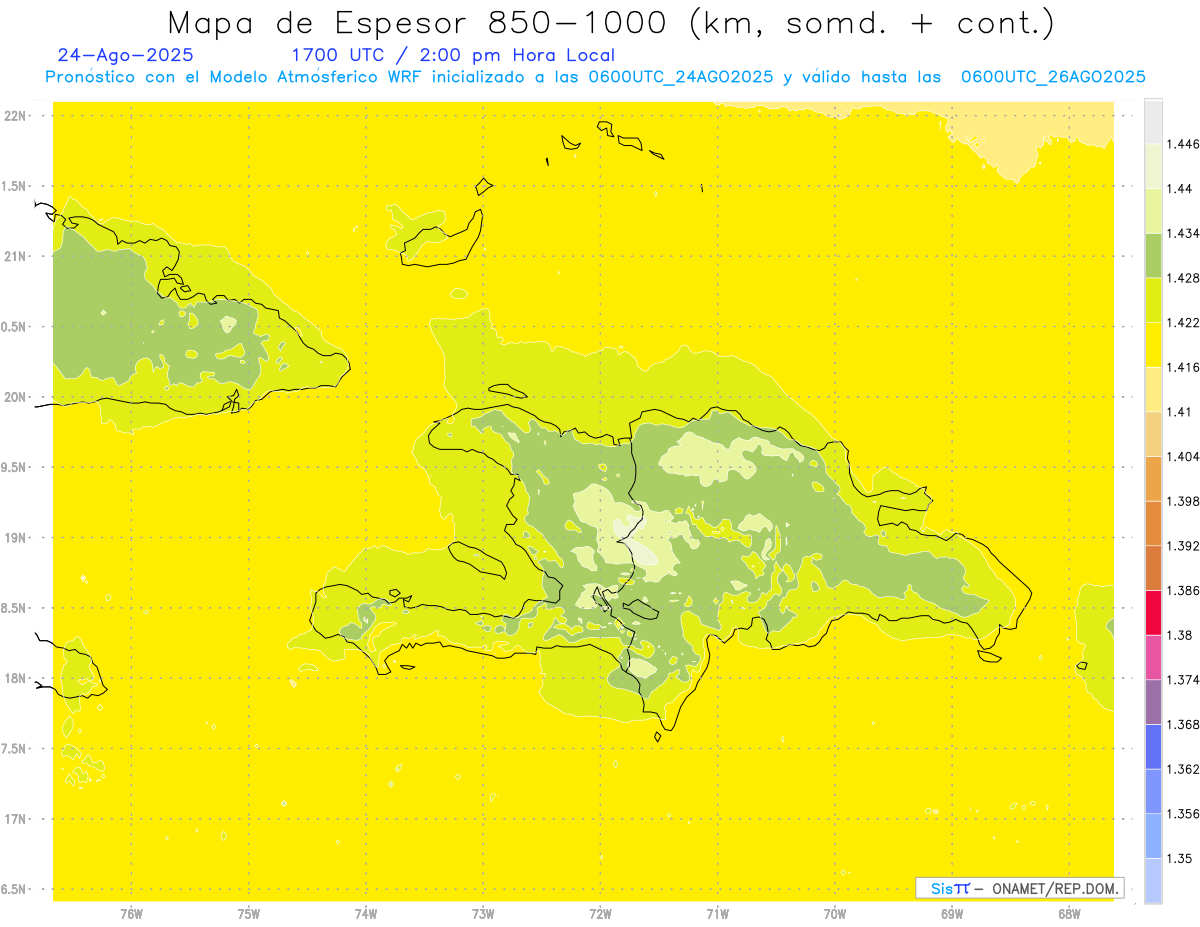Click the legend value 1.446
Image resolution: width=1200 pixels, height=927 pixels.
(1183, 144)
